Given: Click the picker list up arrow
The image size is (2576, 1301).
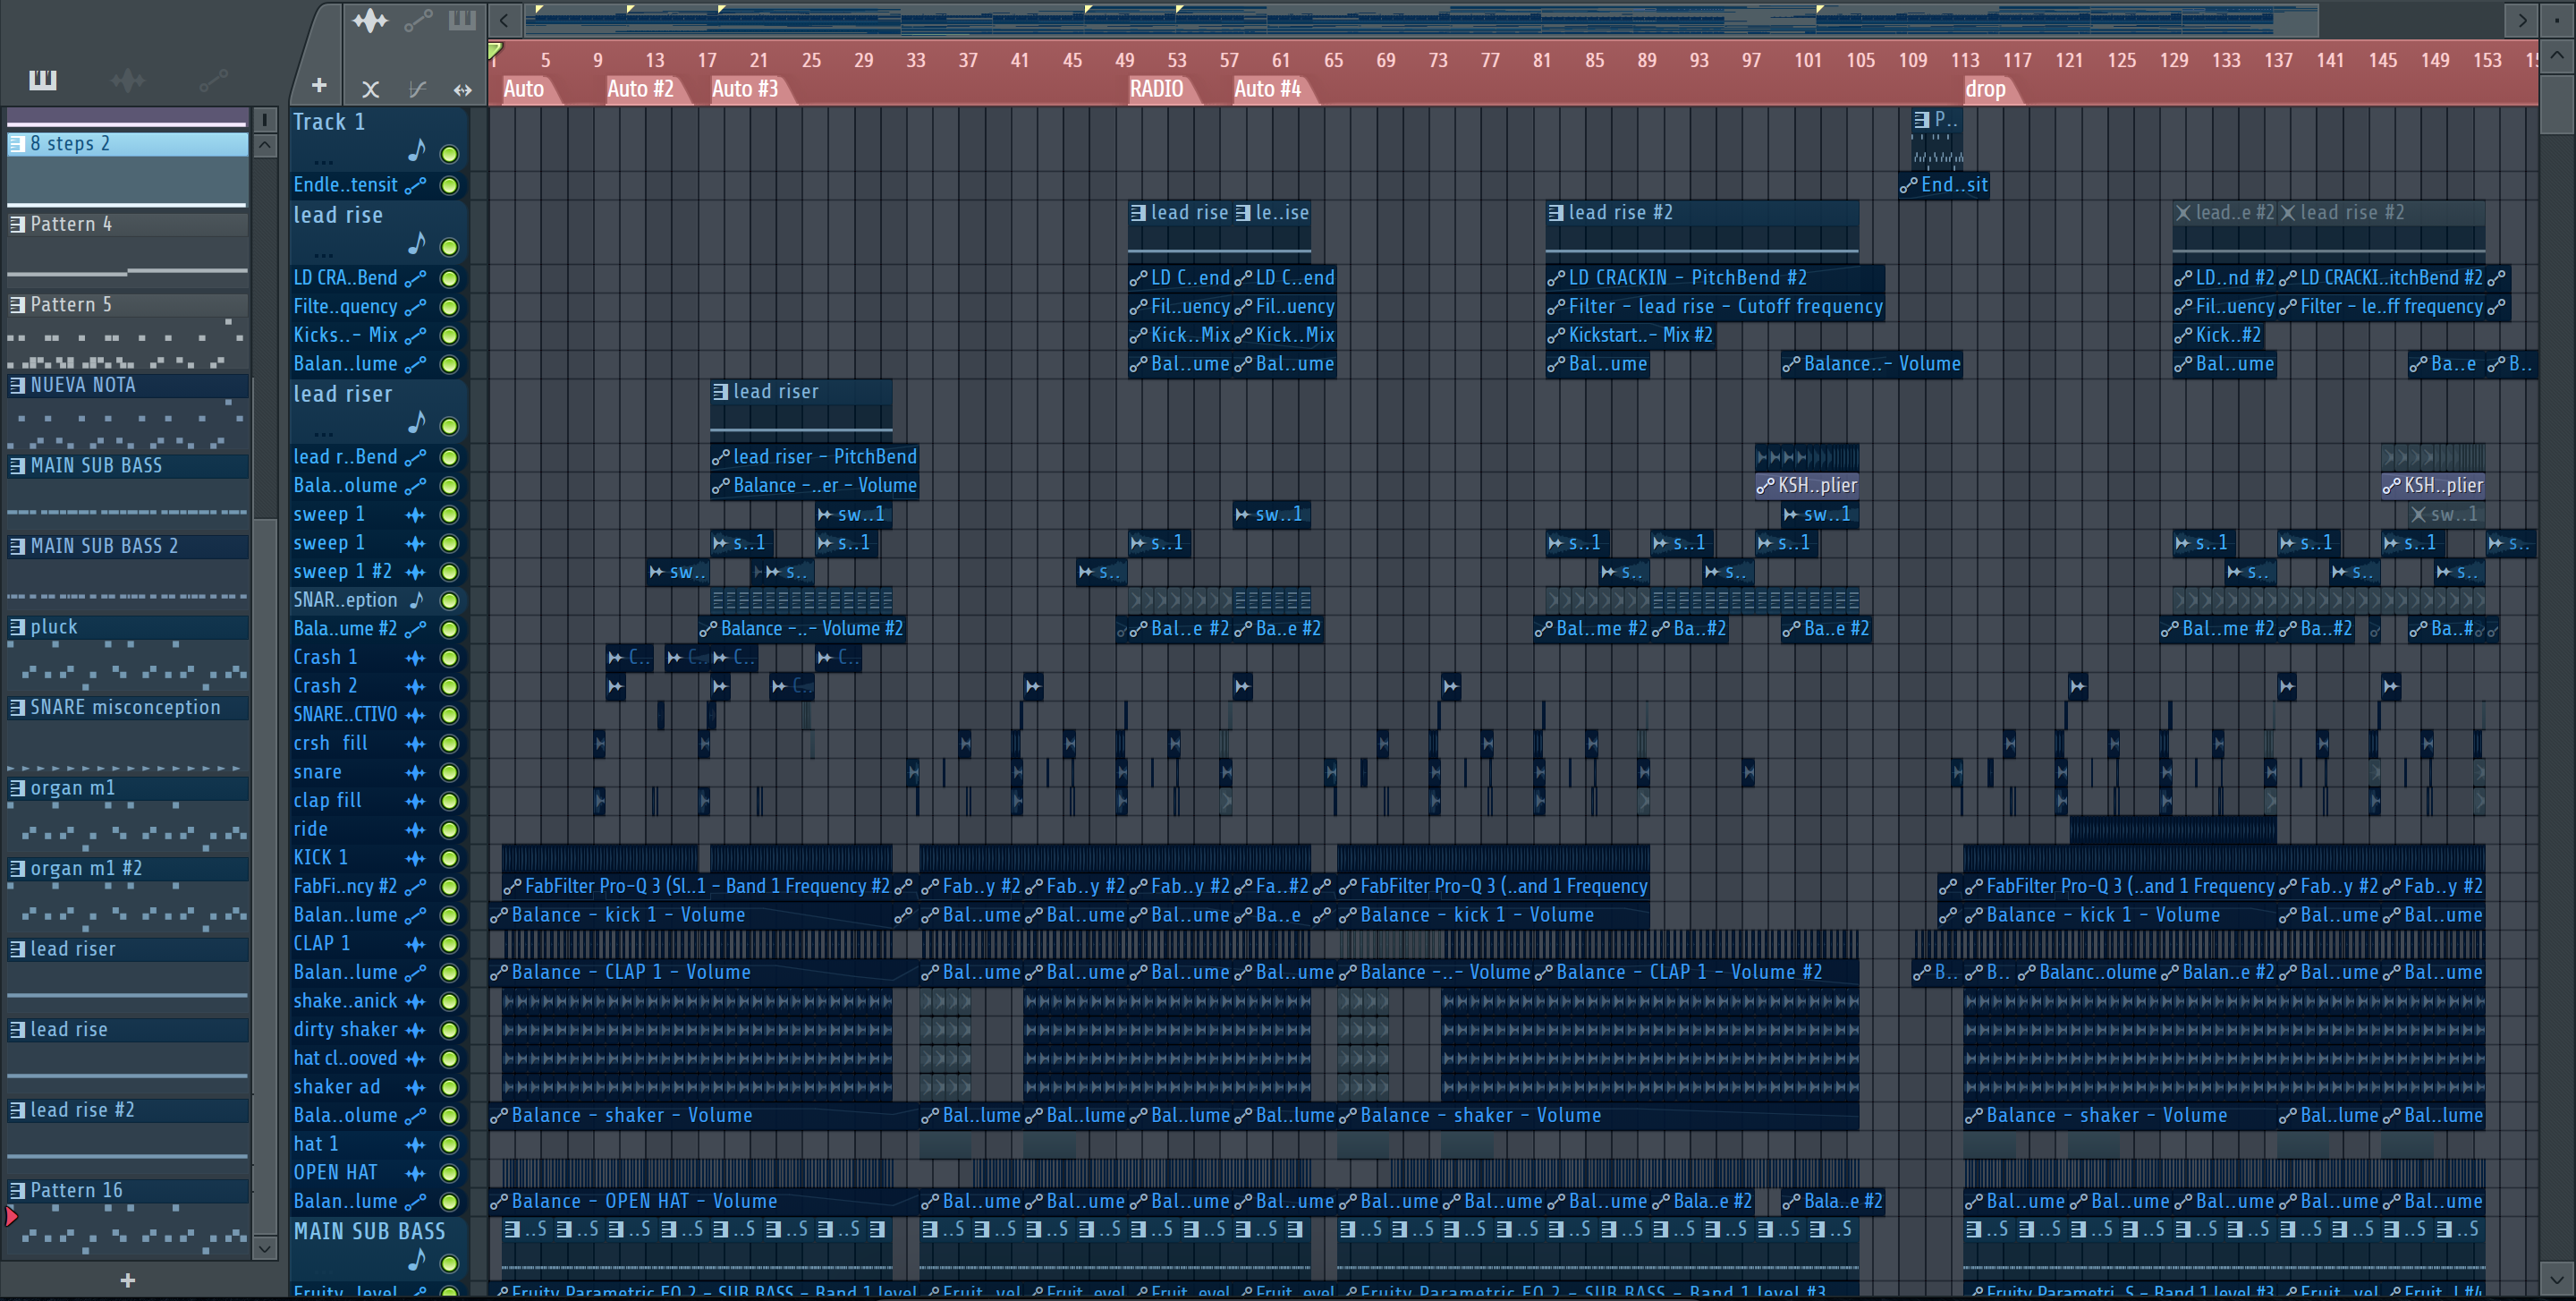Looking at the screenshot, I should 265,145.
